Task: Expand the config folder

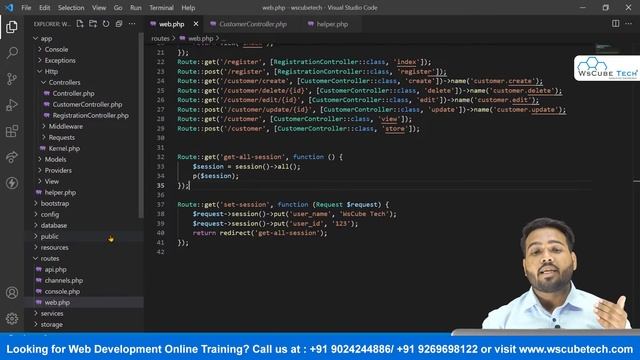Action: tap(50, 215)
